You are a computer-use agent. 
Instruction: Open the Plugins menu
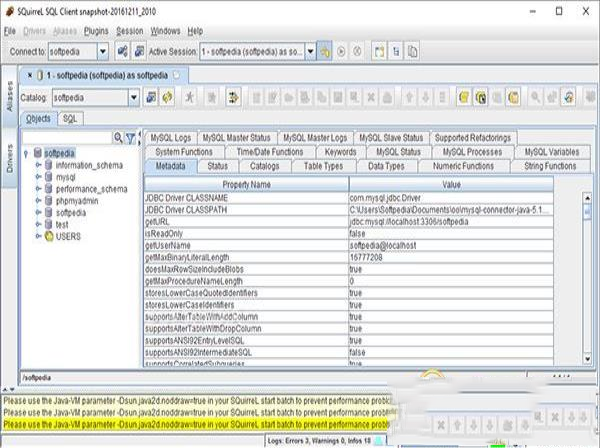click(x=96, y=31)
